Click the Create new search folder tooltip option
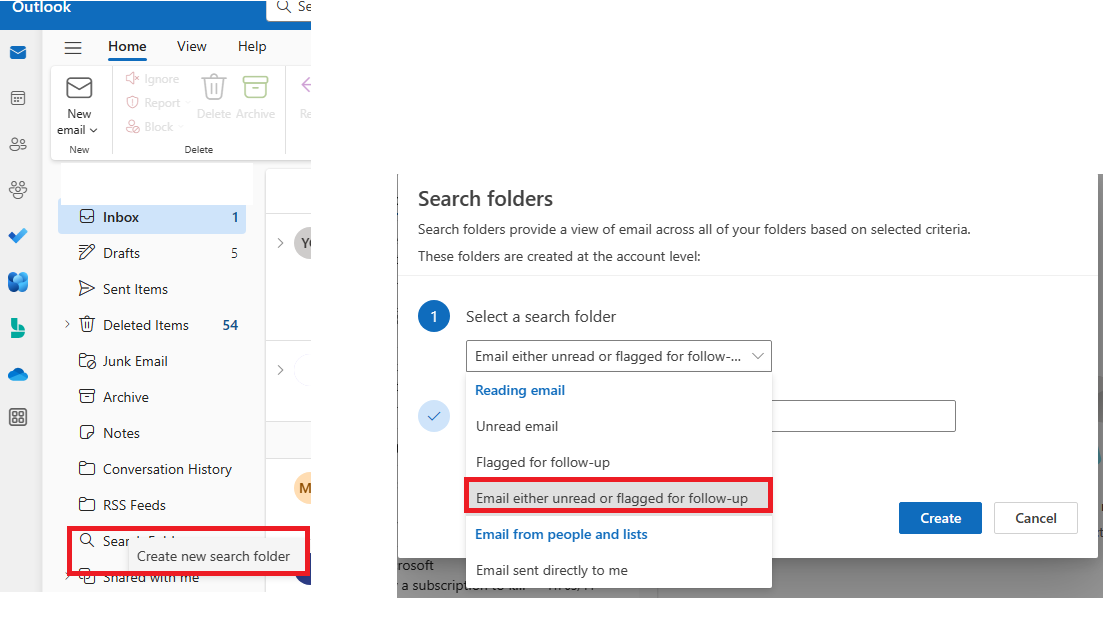 pyautogui.click(x=213, y=556)
